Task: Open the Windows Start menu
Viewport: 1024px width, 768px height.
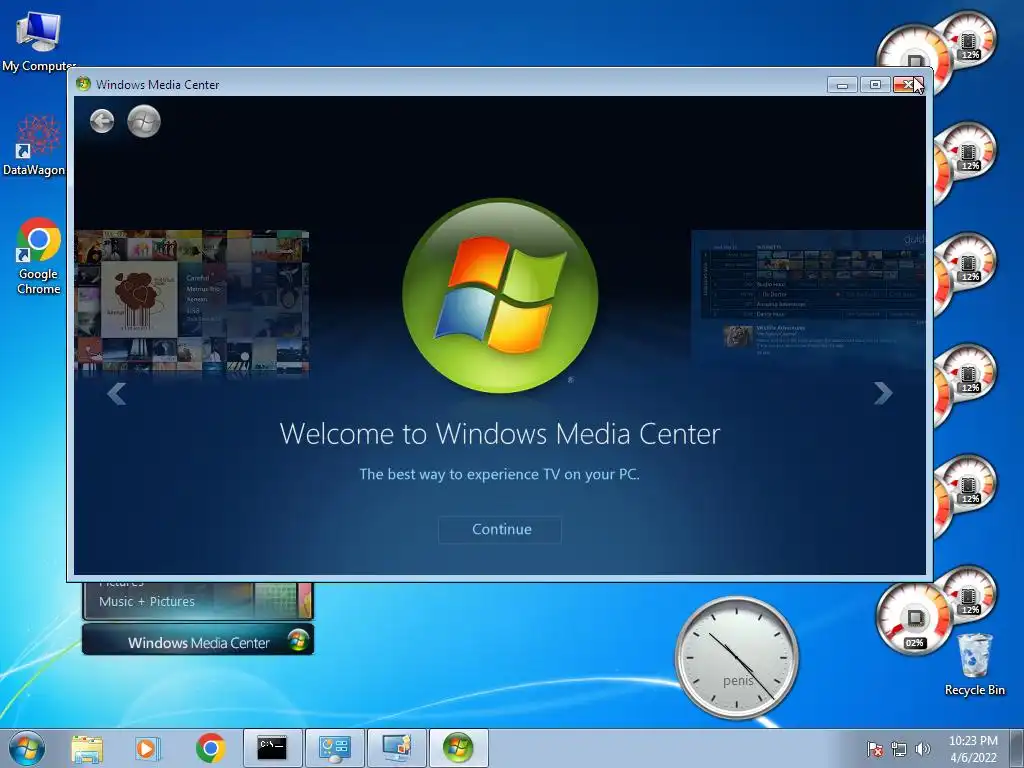Action: click(x=27, y=748)
